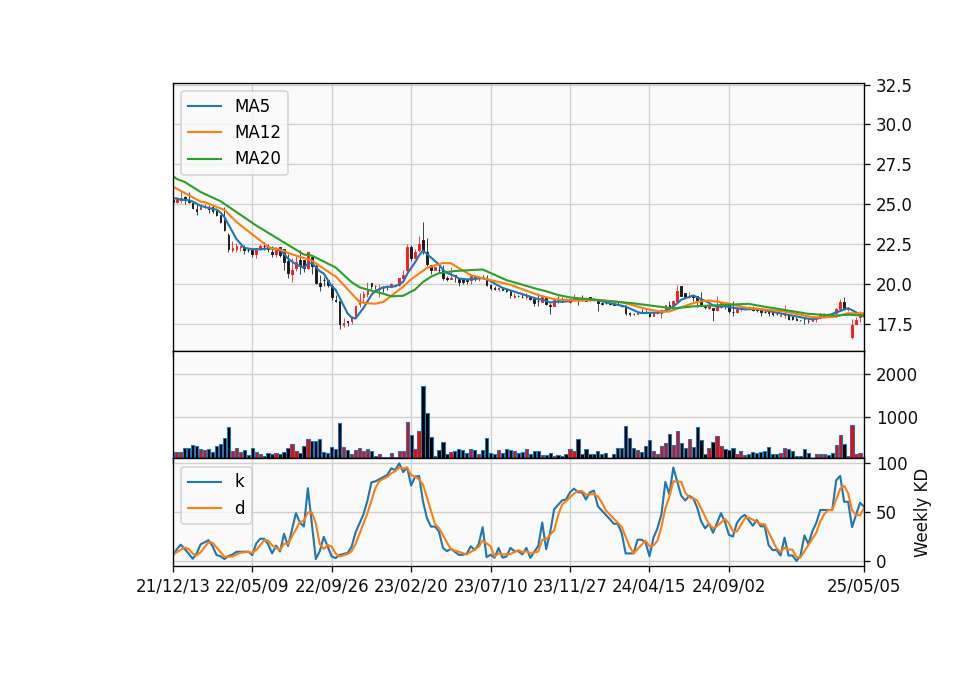Click the orange MA12 legend line sample
The height and width of the screenshot is (690, 960).
(204, 132)
